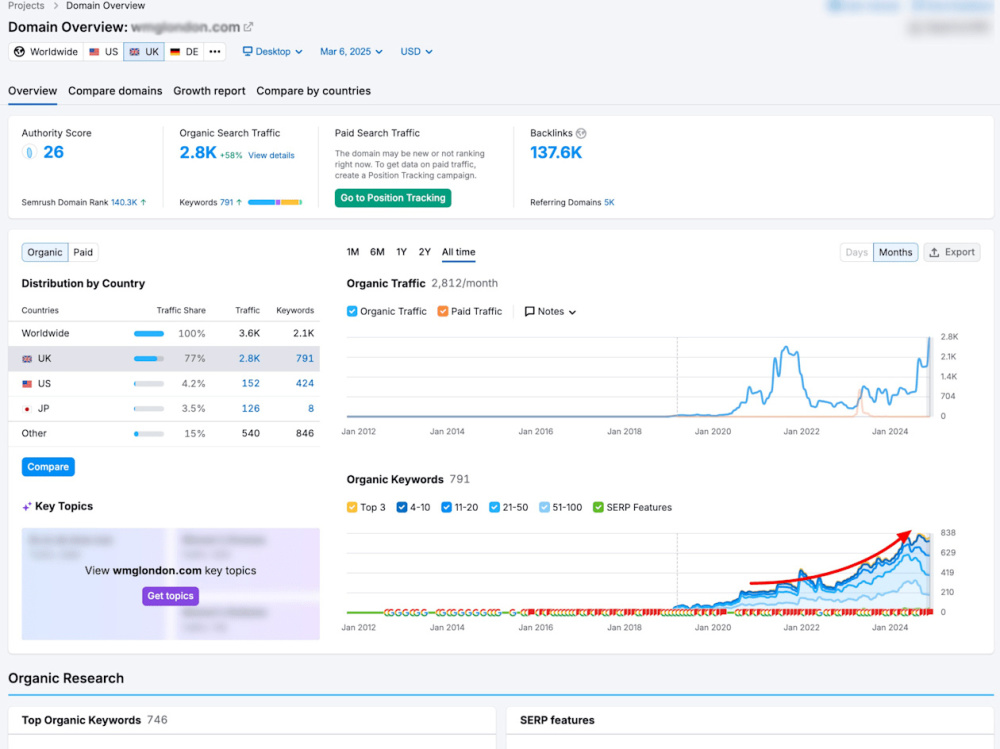Click the Semrush Domain Rank up arrow
Image resolution: width=1000 pixels, height=749 pixels.
coord(143,202)
